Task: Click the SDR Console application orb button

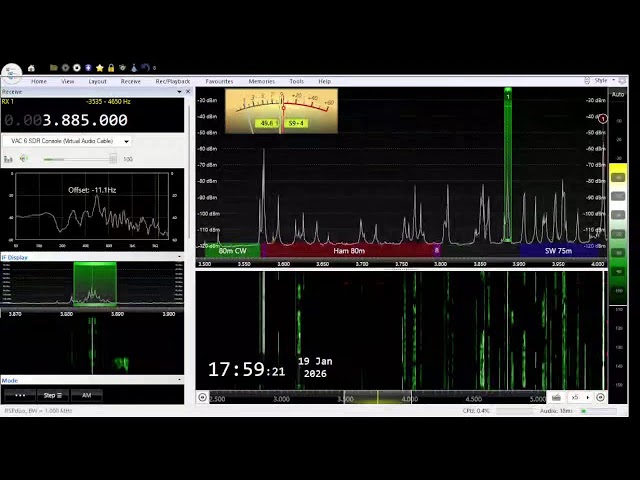Action: pyautogui.click(x=11, y=73)
